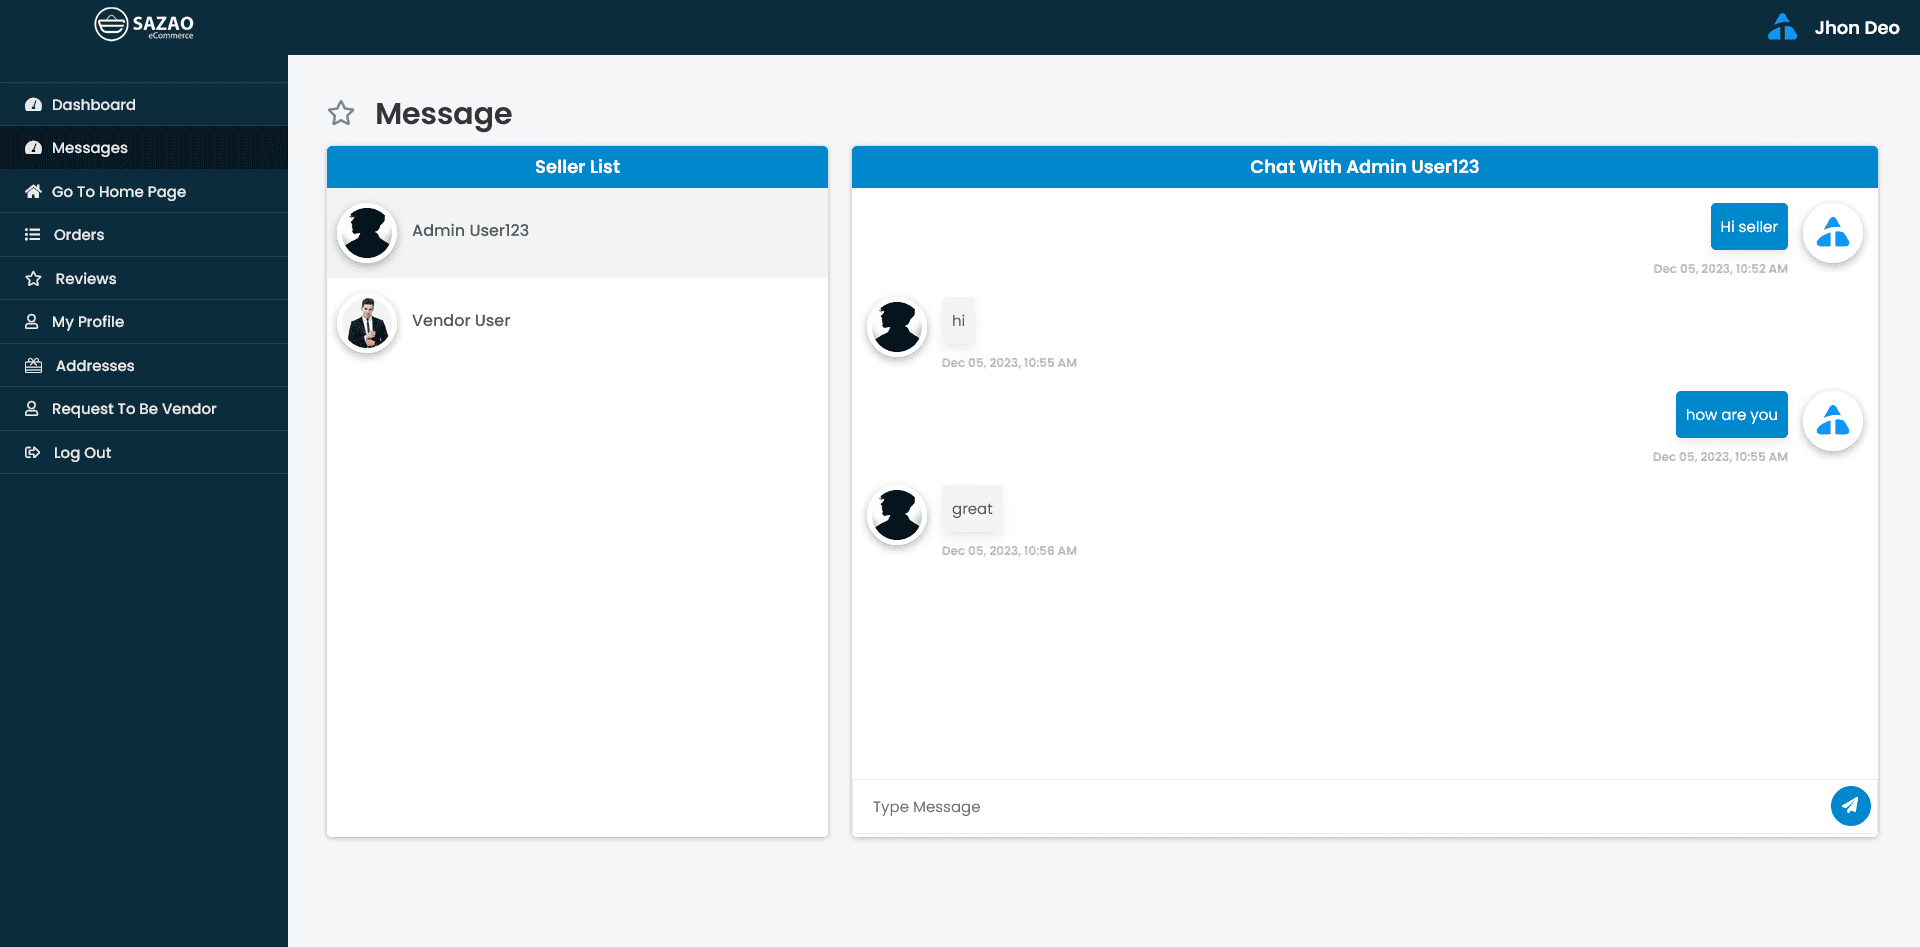
Task: Select the Messages menu item
Action: (90, 148)
